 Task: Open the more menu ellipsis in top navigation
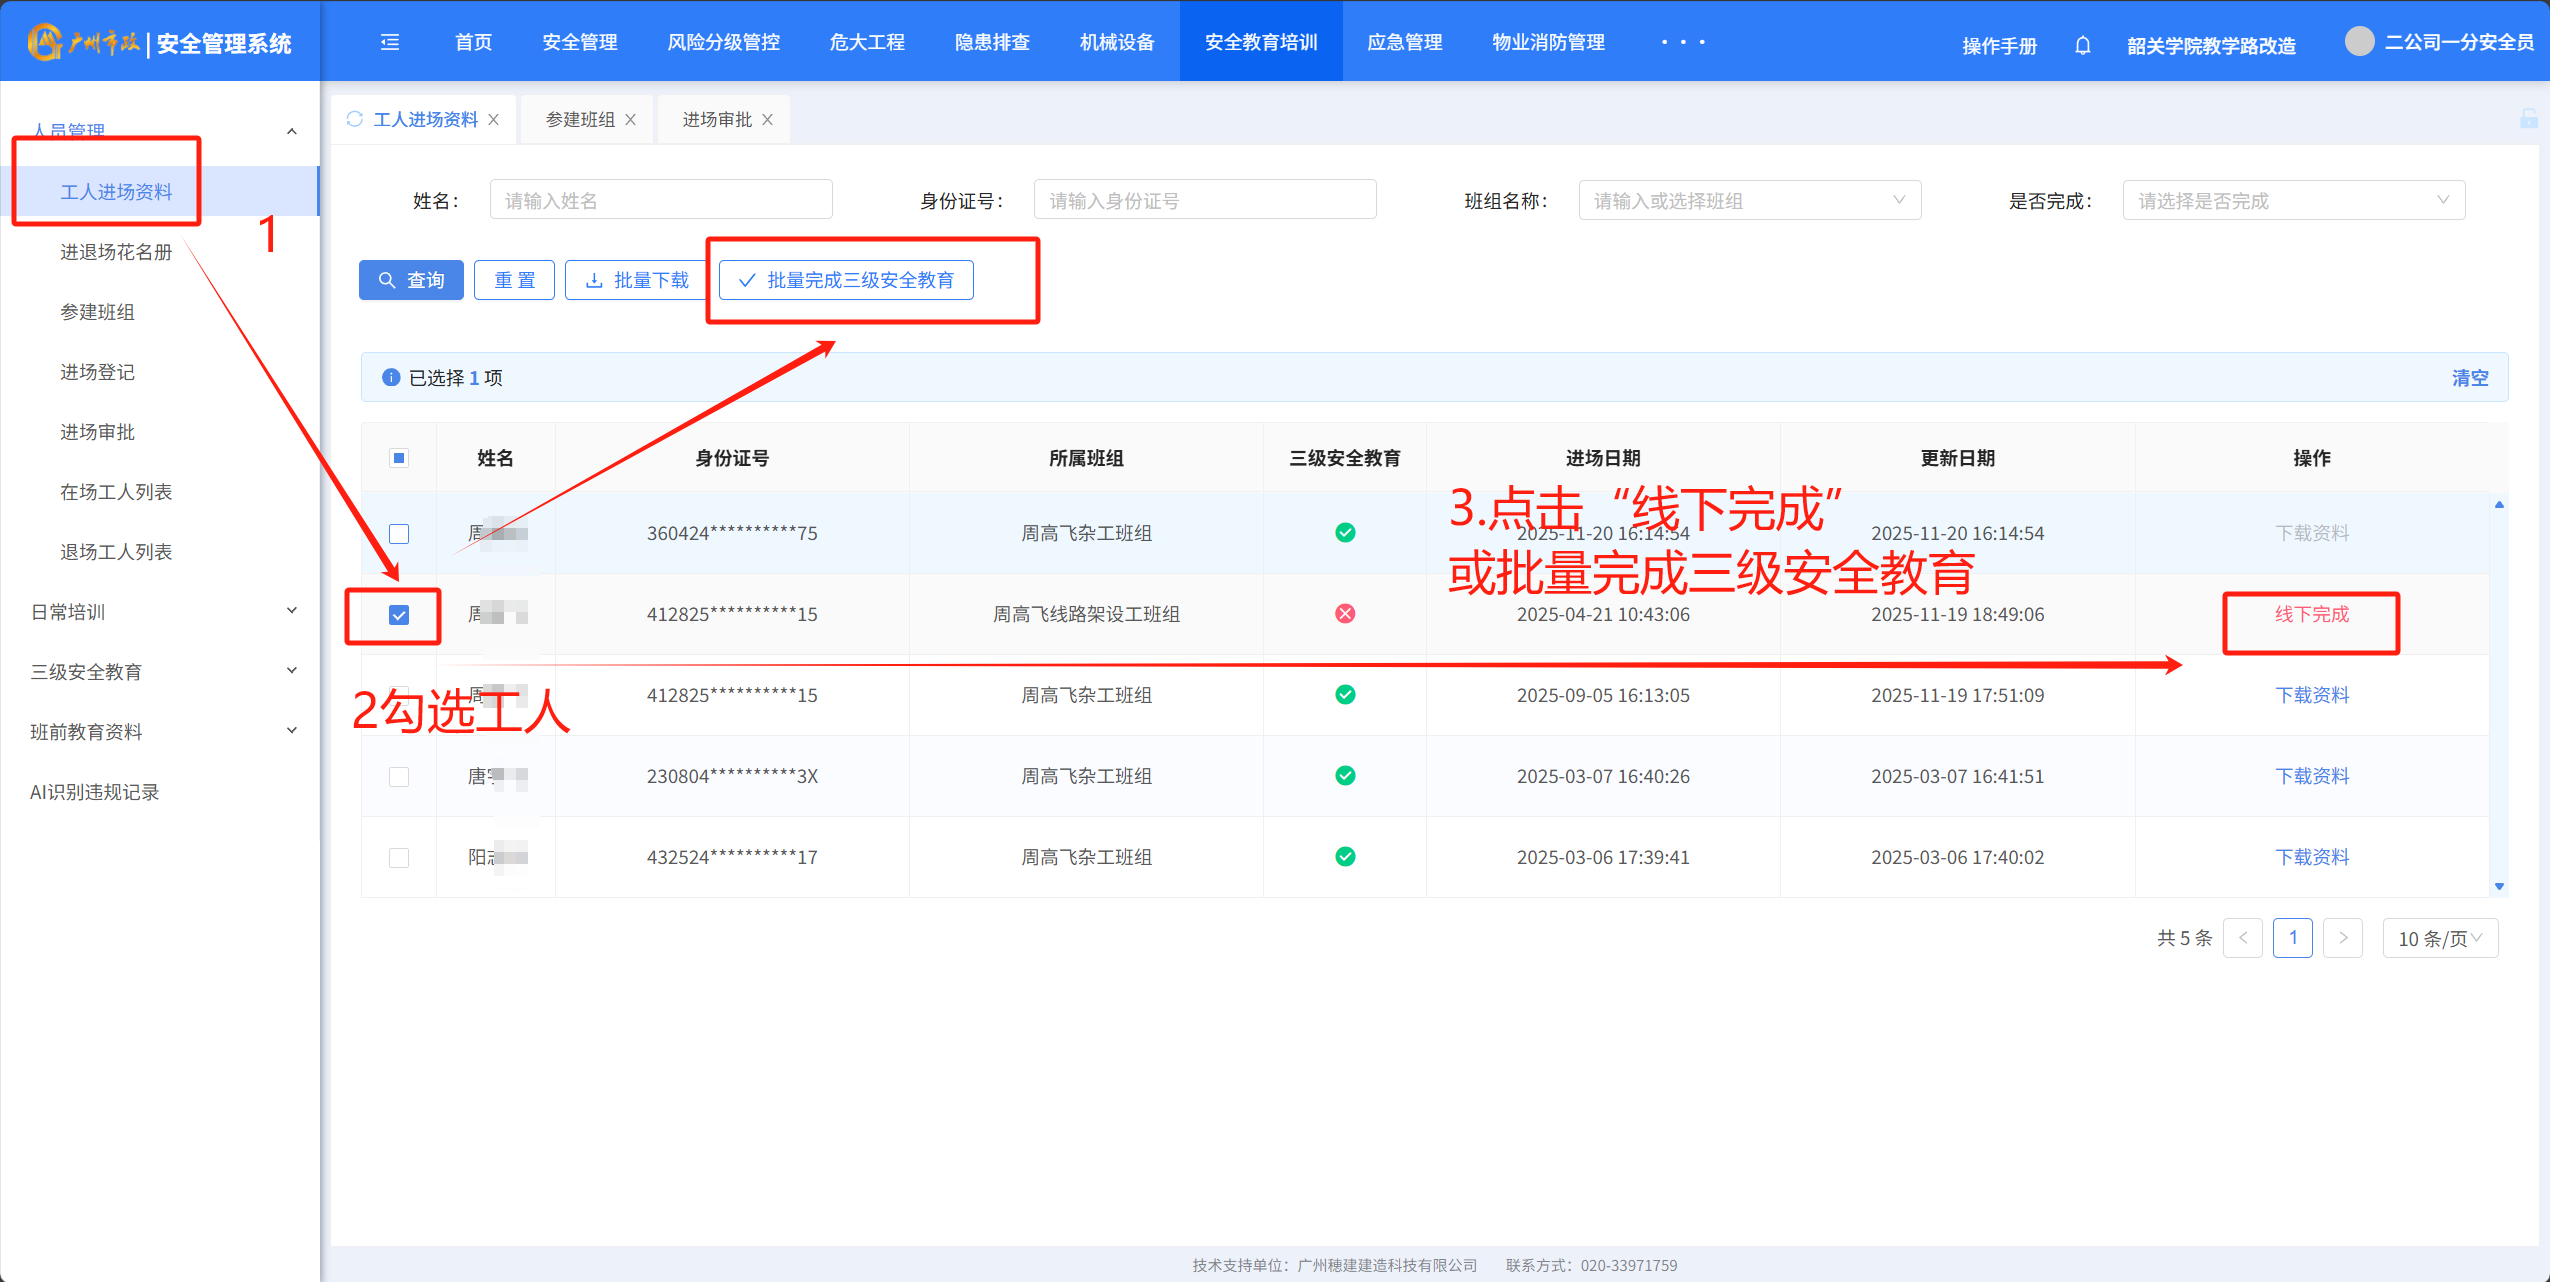click(x=1682, y=42)
